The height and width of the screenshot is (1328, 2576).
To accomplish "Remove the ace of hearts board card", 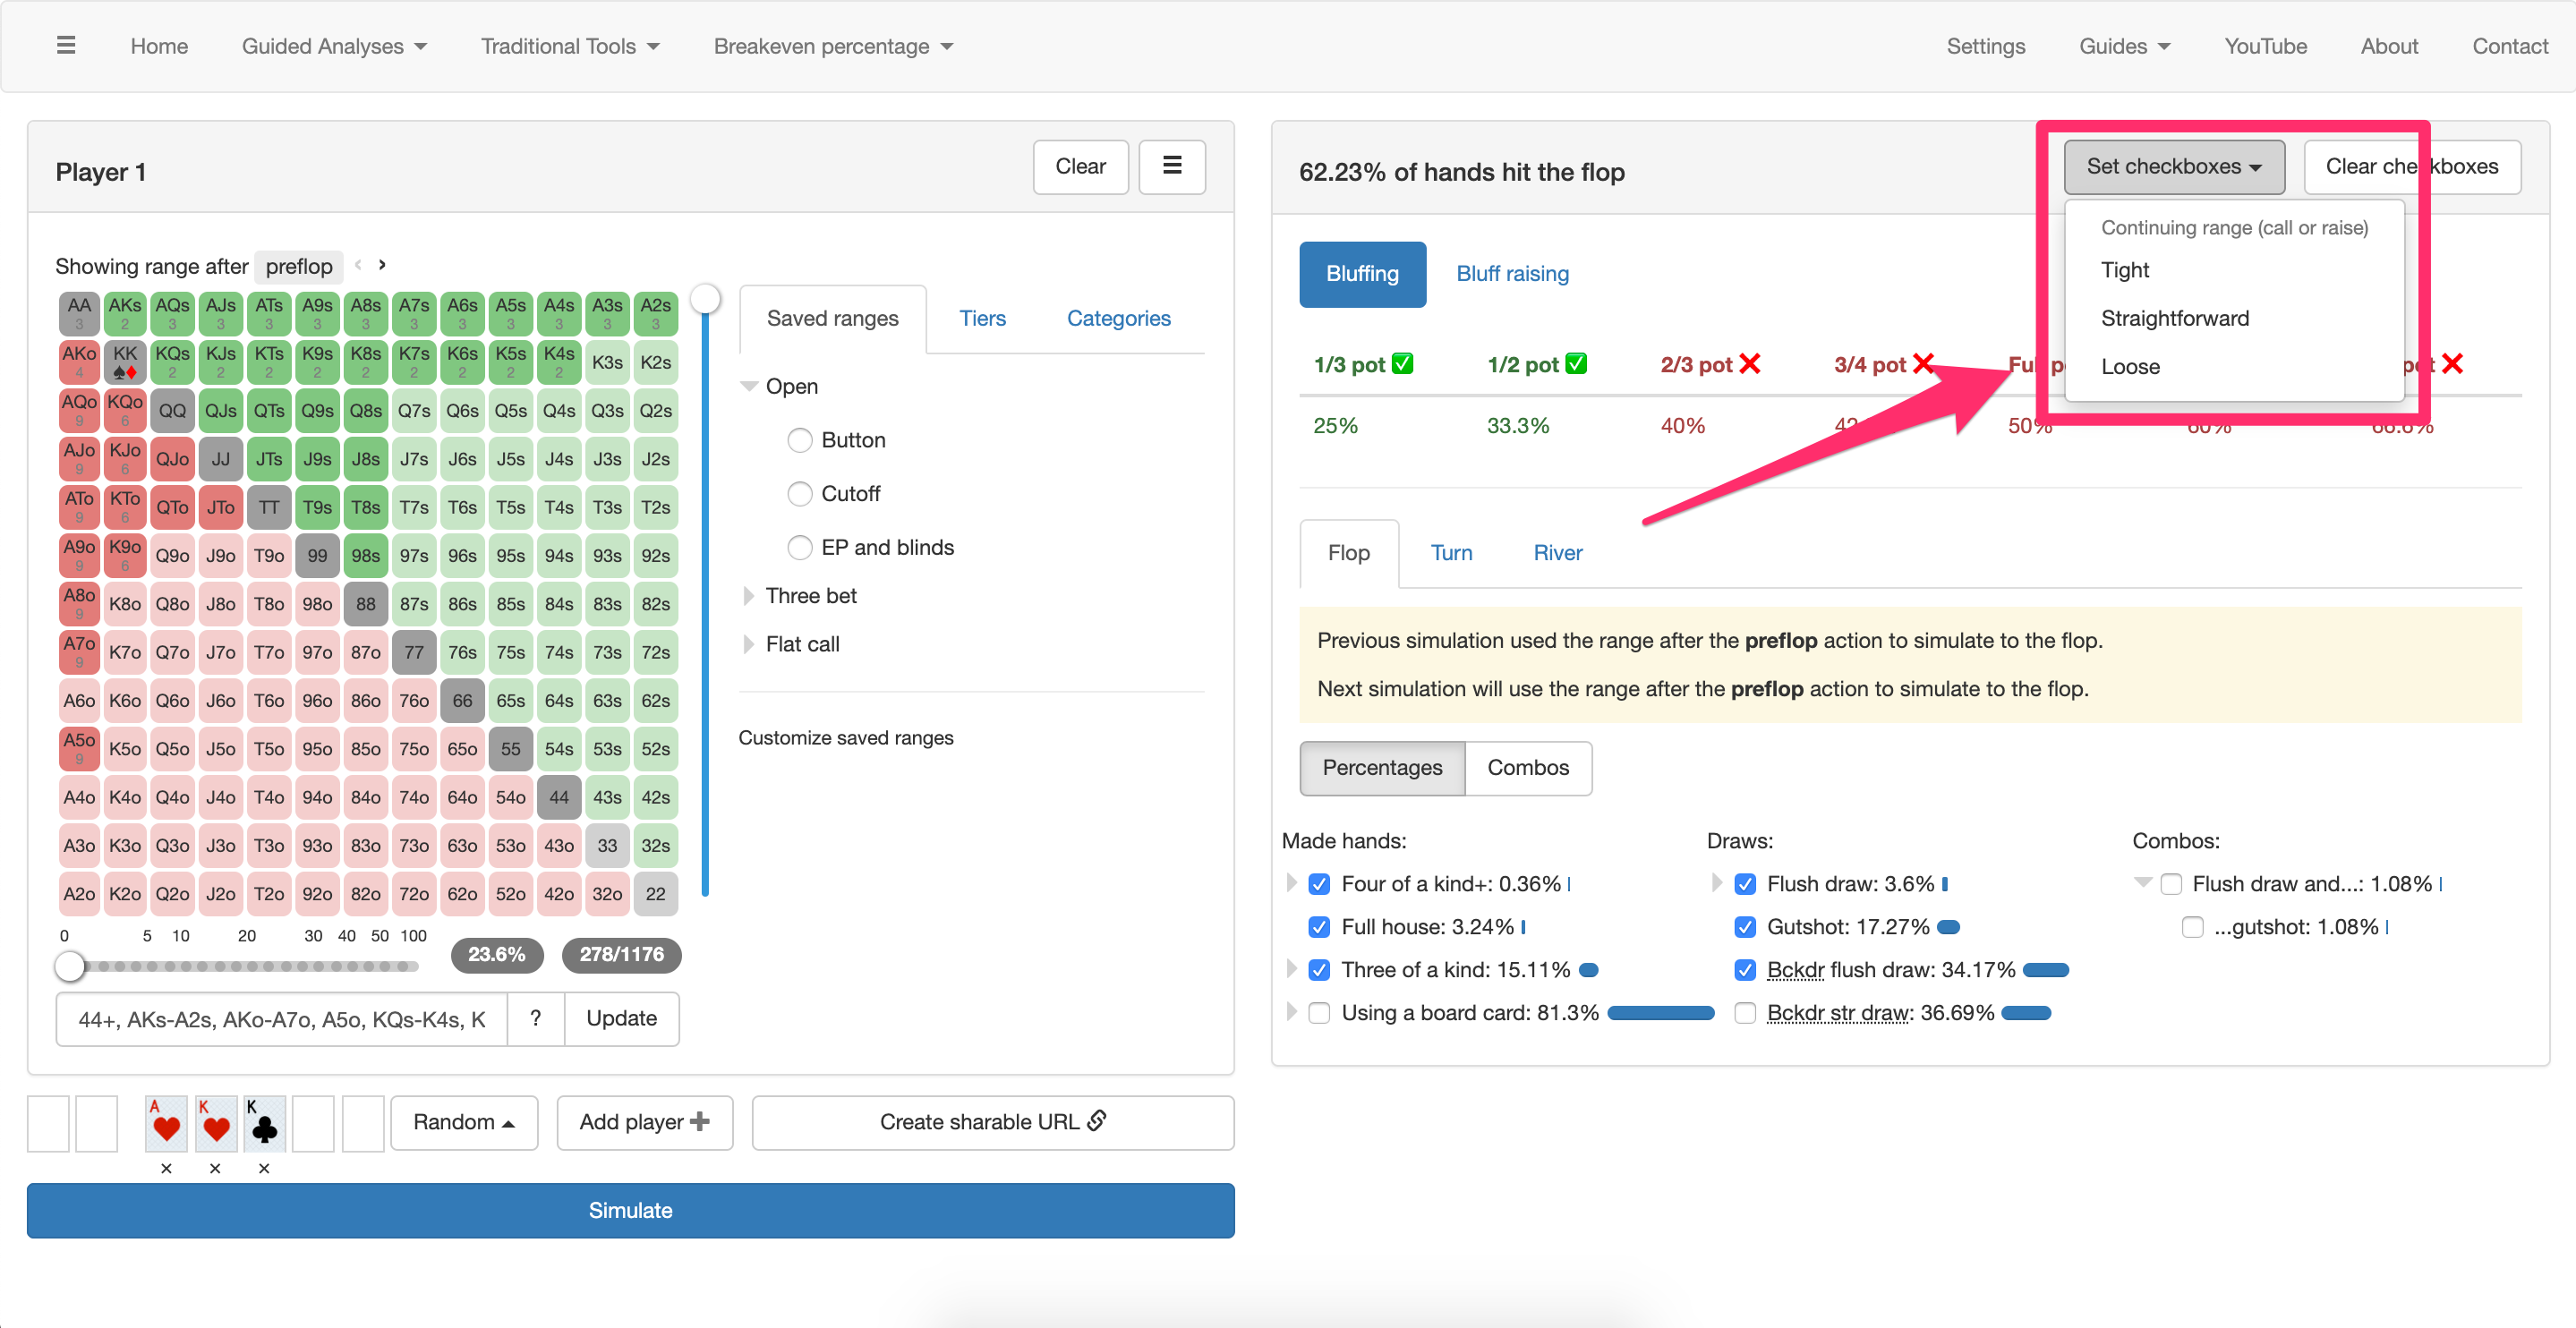I will [167, 1168].
